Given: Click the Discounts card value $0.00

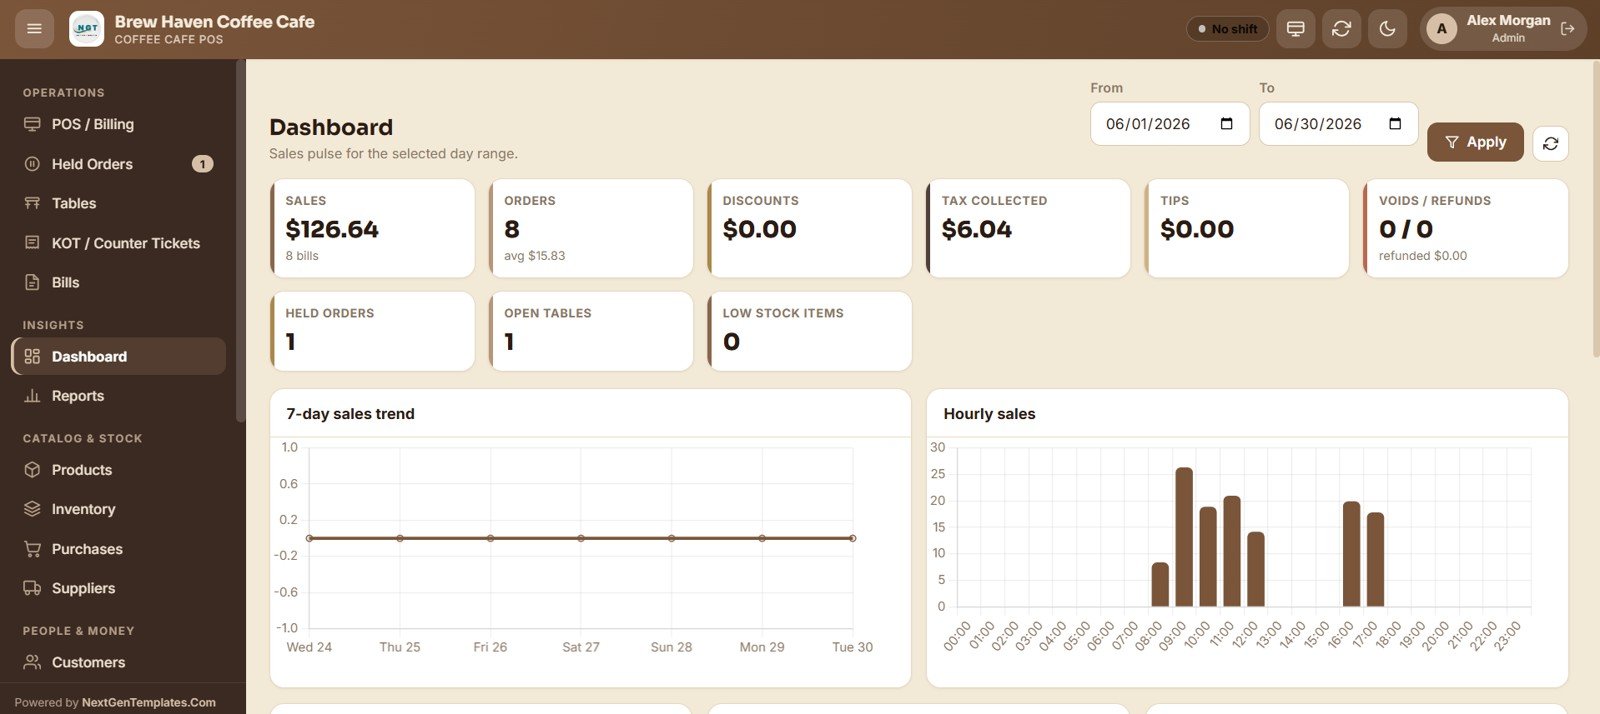Looking at the screenshot, I should 760,229.
